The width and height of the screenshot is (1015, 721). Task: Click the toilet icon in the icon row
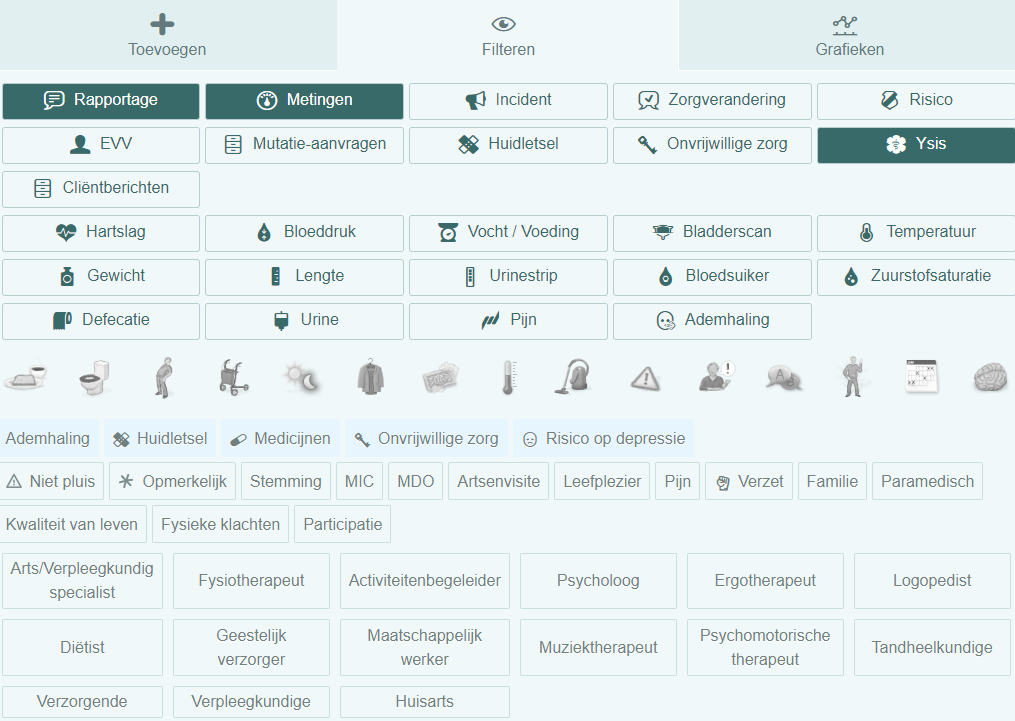[x=94, y=378]
